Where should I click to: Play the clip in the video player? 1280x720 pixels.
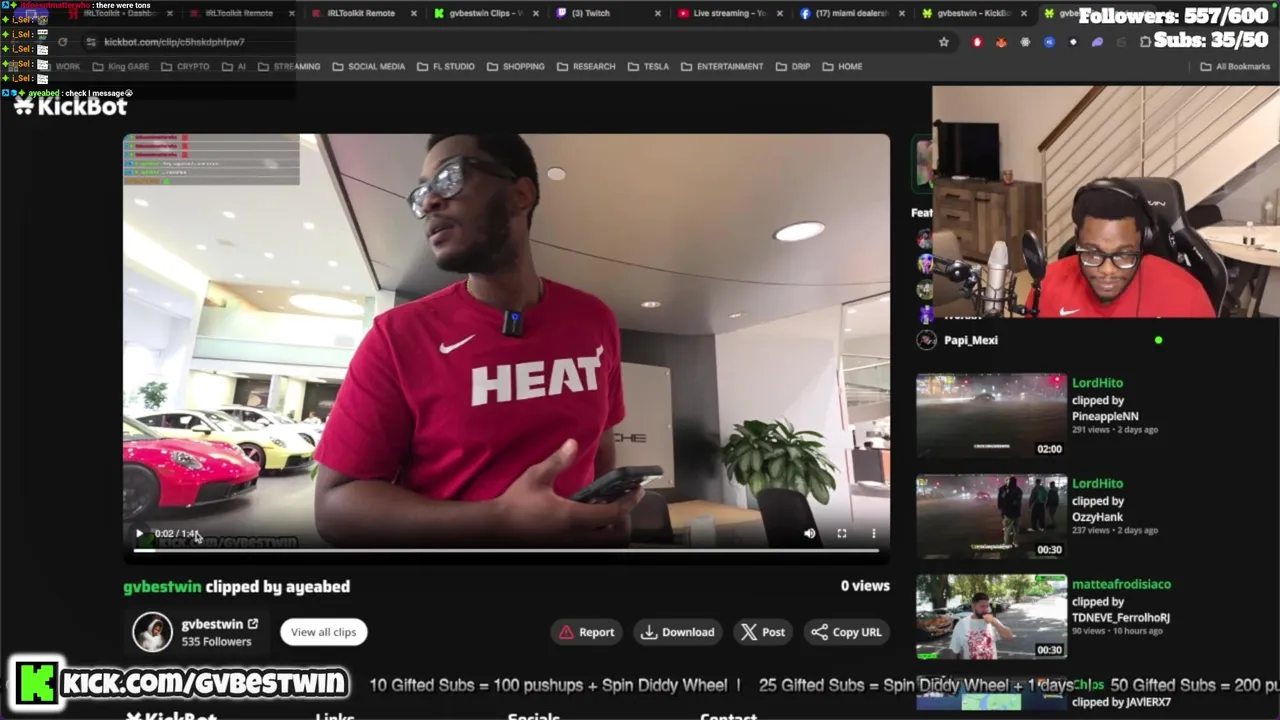coord(139,534)
